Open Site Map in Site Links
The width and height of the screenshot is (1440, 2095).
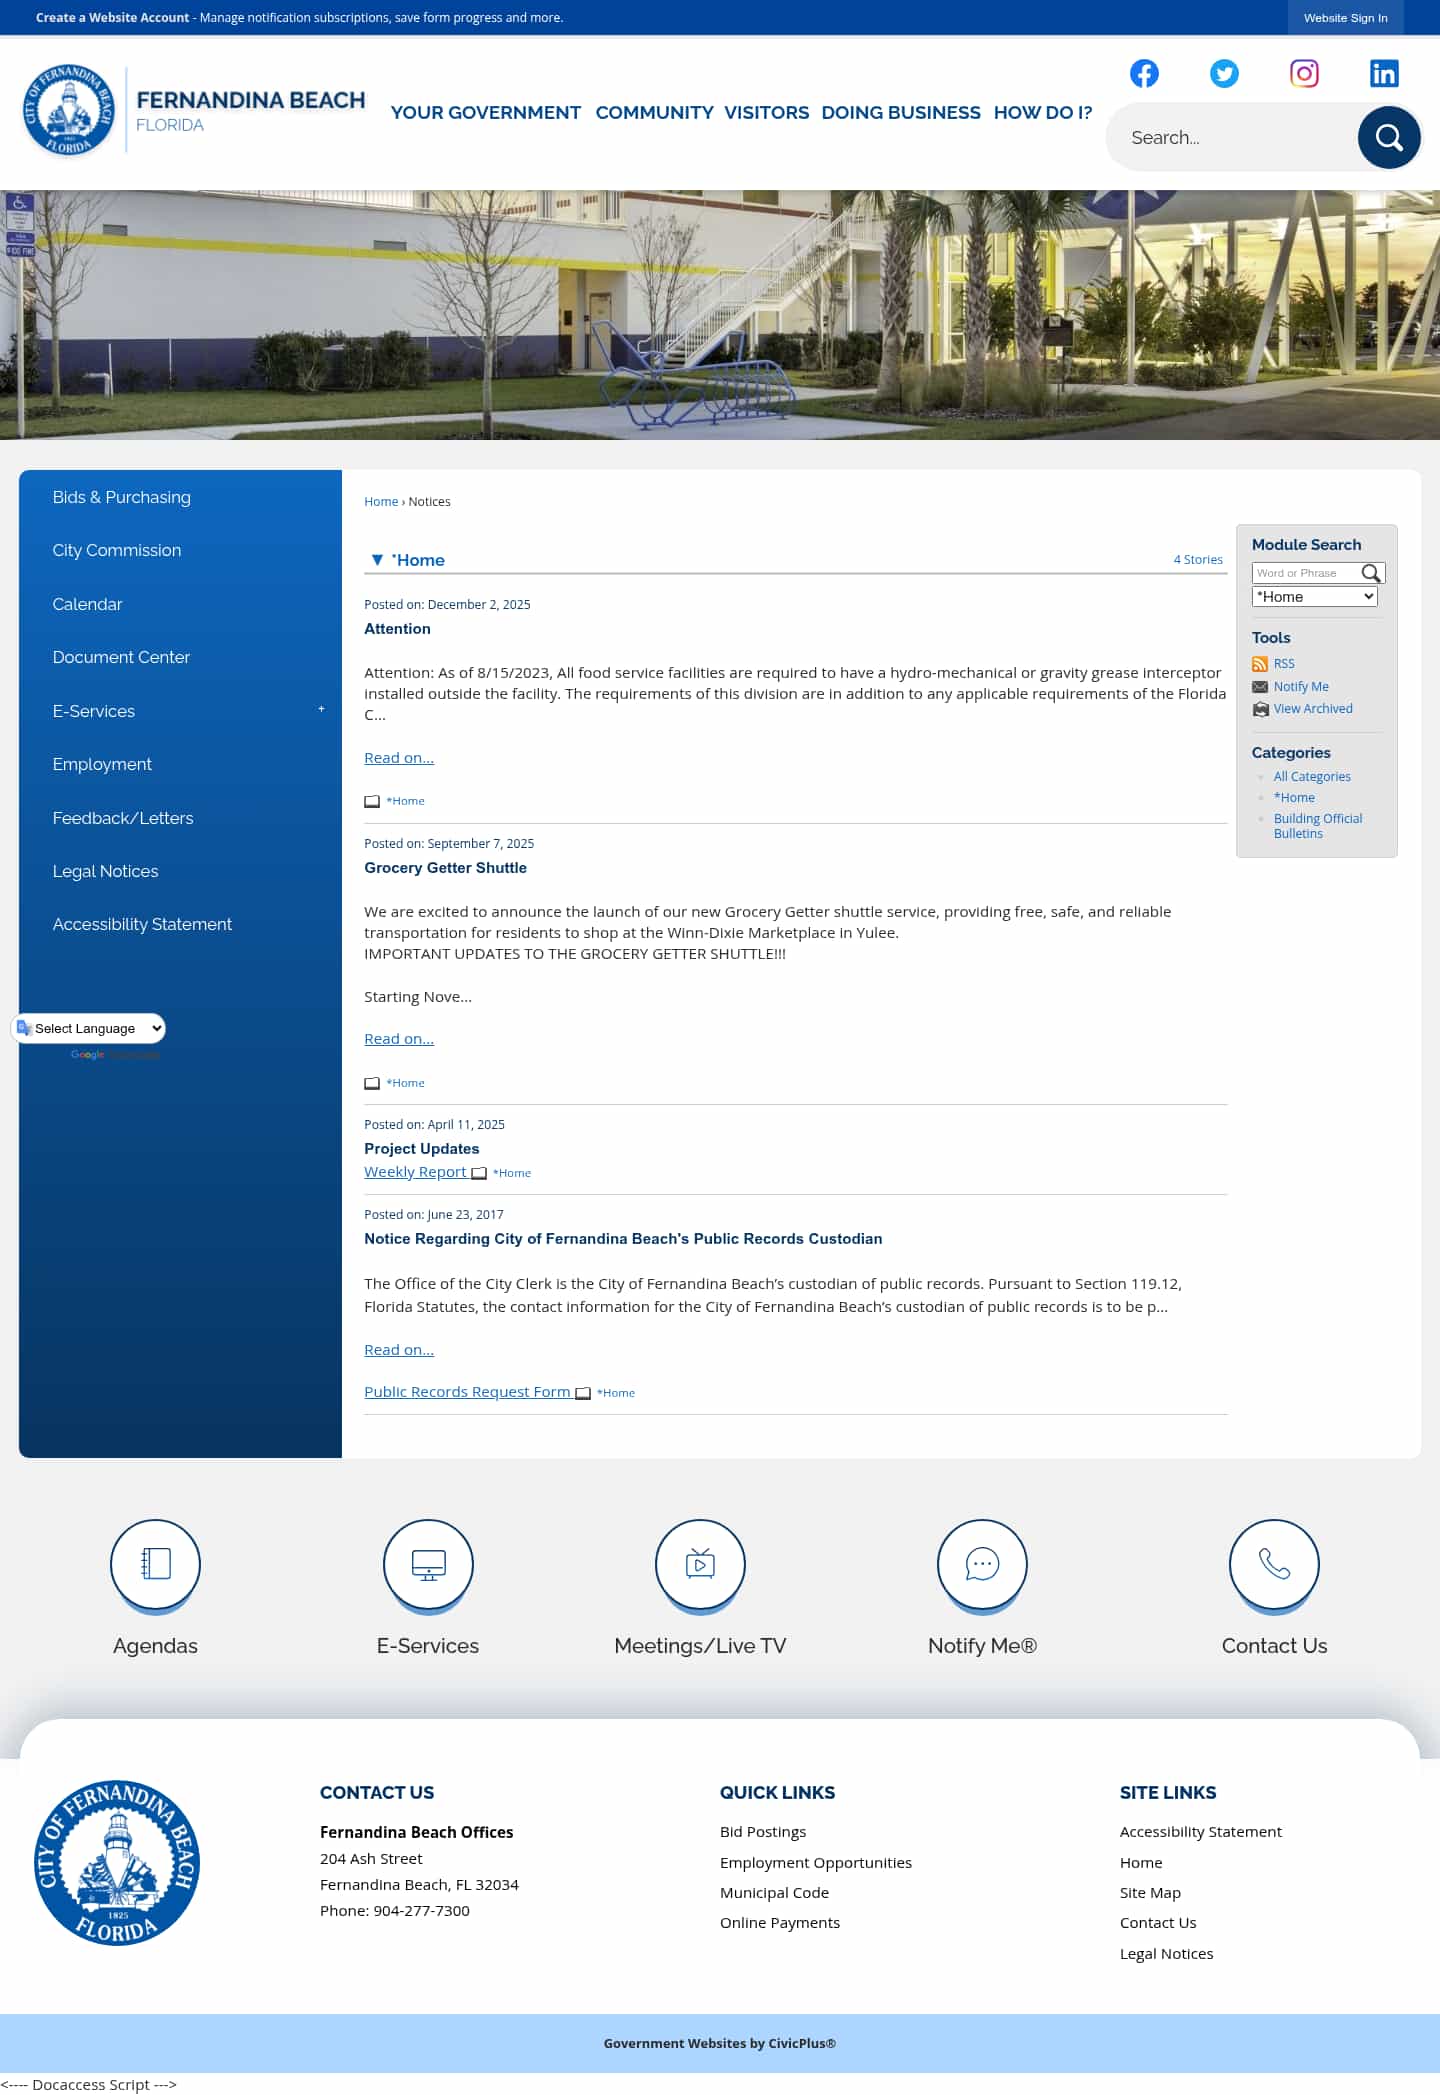pos(1150,1893)
